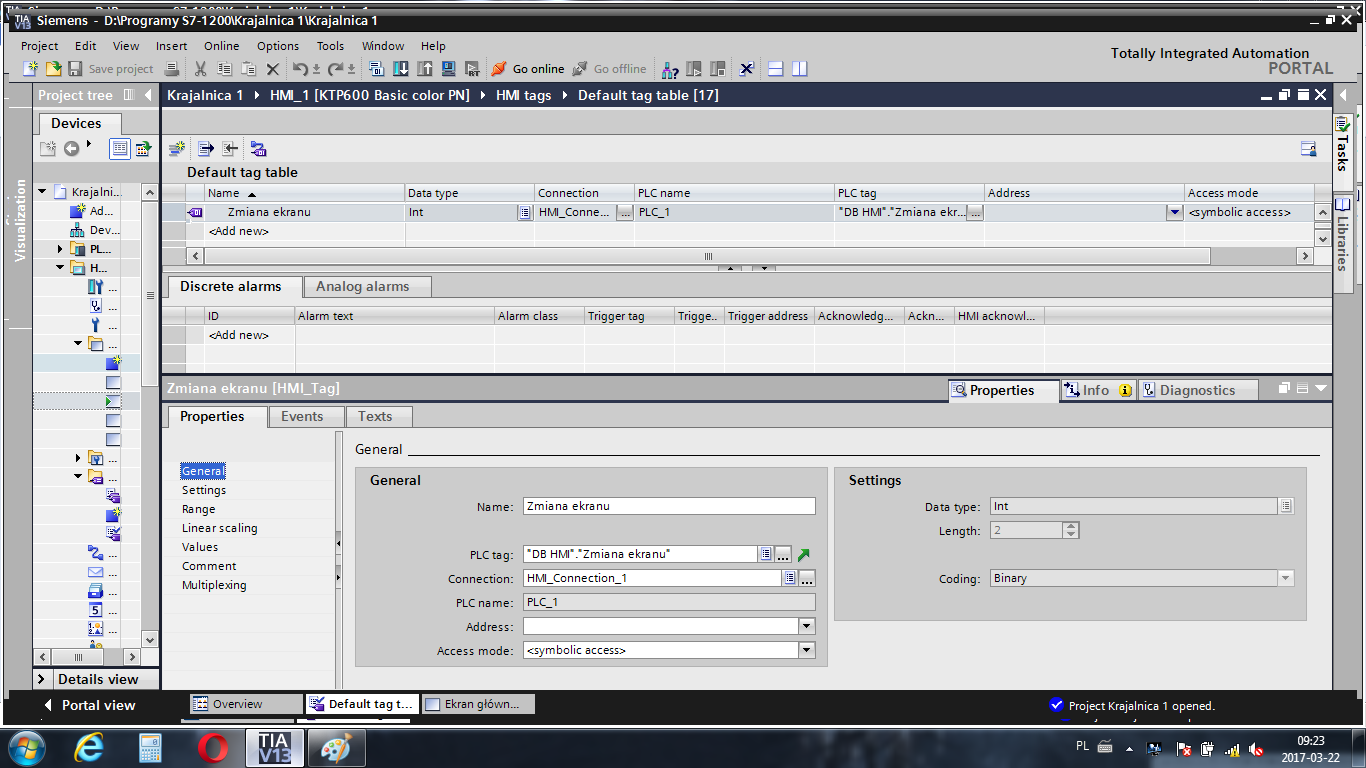This screenshot has height=768, width=1366.
Task: Open the Address dropdown in the tag table row
Action: coord(1174,212)
